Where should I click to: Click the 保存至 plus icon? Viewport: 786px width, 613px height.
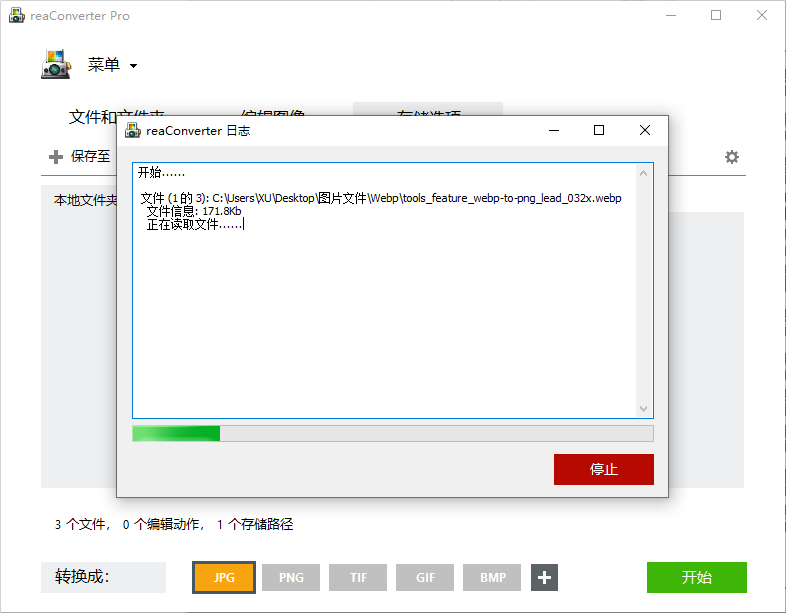(56, 157)
